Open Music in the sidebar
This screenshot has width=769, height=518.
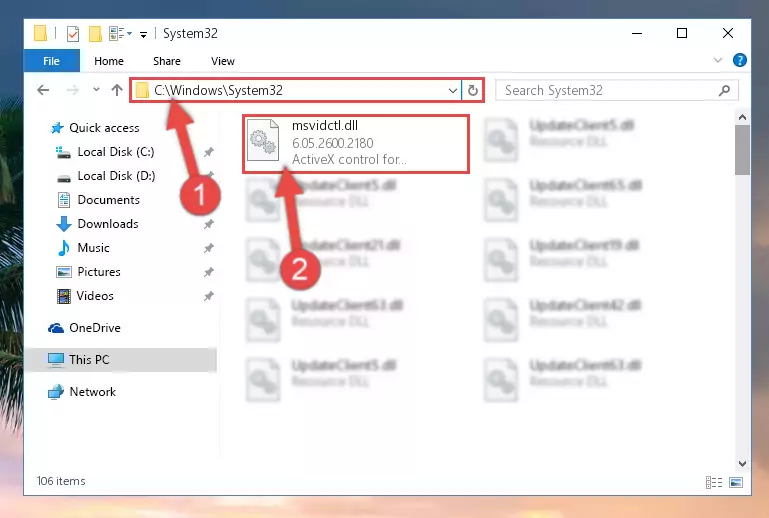93,248
